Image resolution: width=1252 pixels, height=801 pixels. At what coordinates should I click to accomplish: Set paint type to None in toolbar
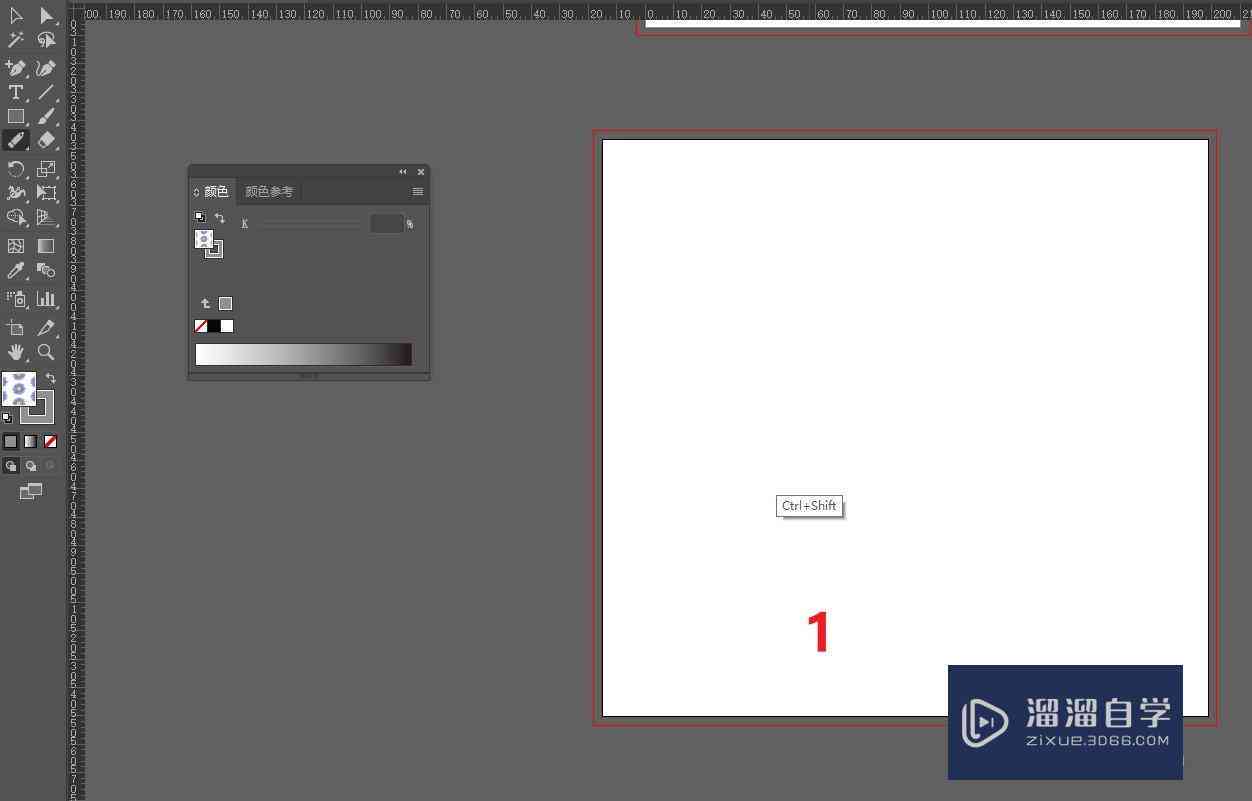[x=50, y=441]
